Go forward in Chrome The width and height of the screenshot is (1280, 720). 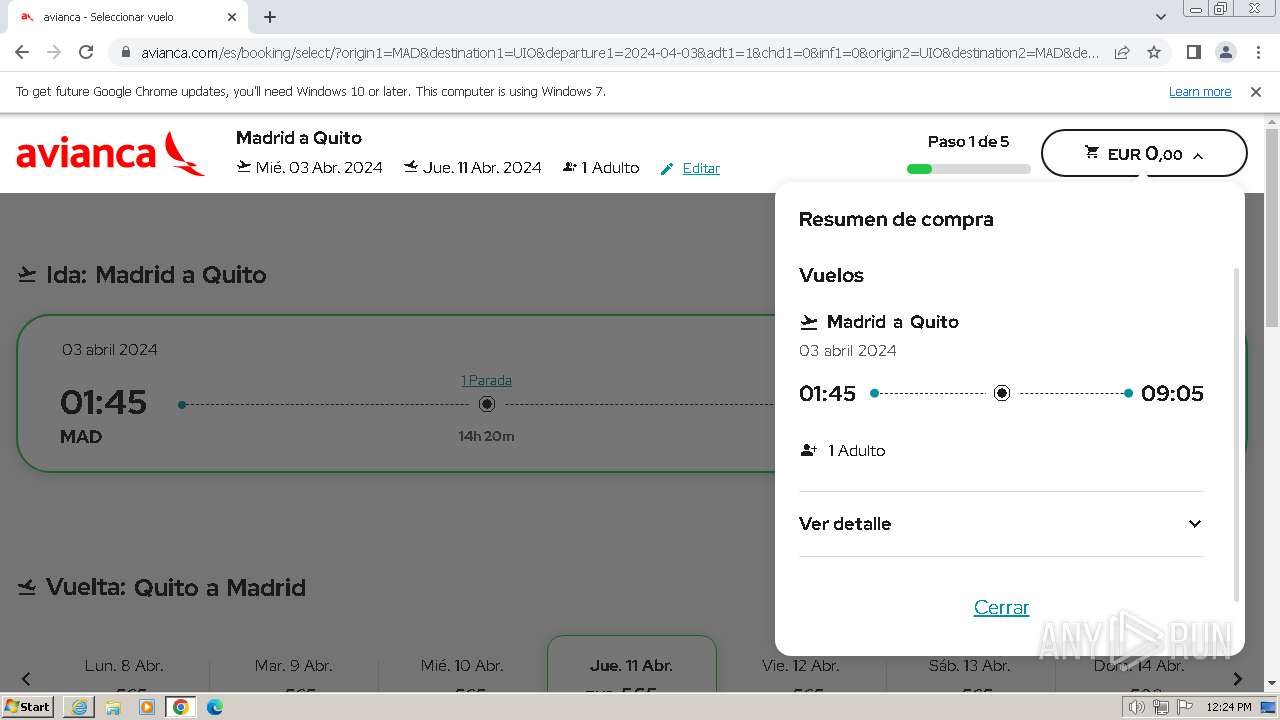[x=54, y=52]
